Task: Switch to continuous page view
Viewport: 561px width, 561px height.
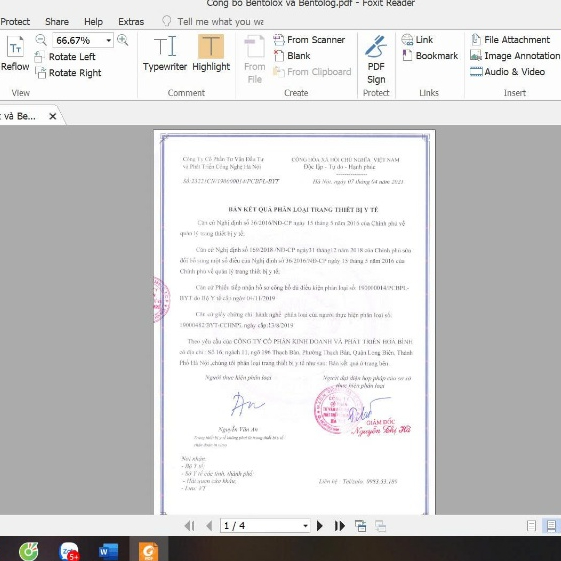Action: tap(551, 526)
